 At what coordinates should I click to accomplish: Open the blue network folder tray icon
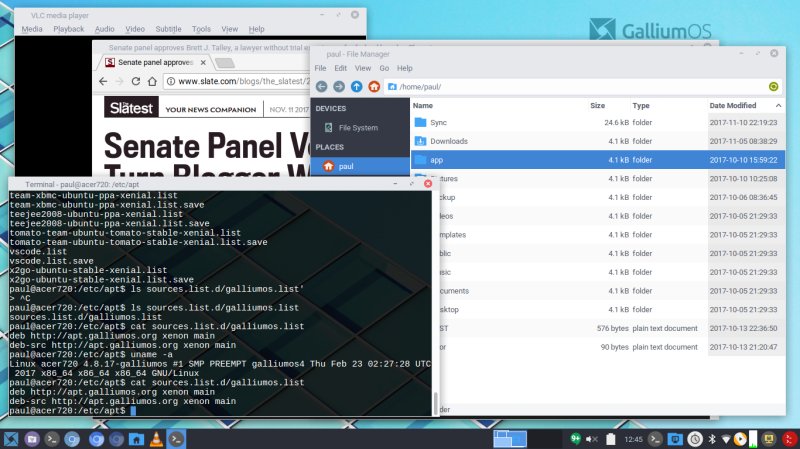pyautogui.click(x=674, y=439)
